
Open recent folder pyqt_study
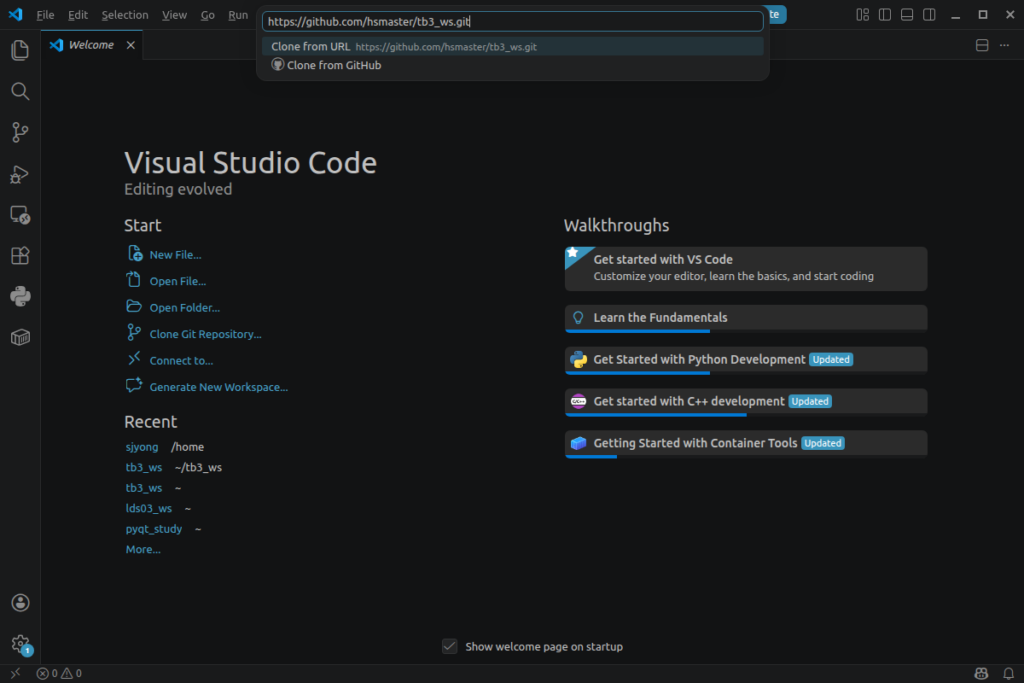point(153,529)
